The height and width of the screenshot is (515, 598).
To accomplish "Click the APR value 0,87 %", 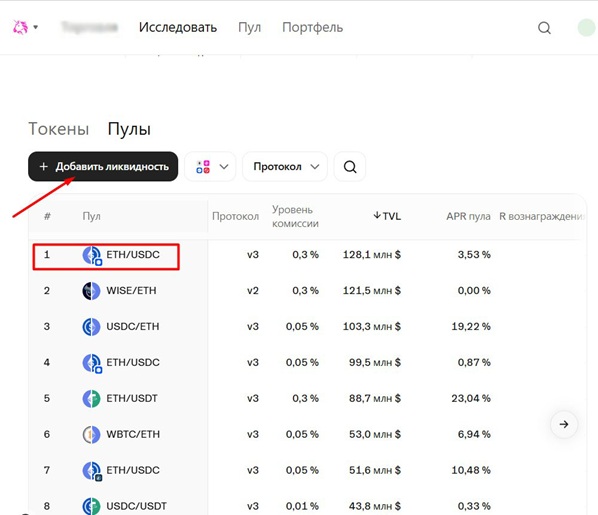I will 474,362.
